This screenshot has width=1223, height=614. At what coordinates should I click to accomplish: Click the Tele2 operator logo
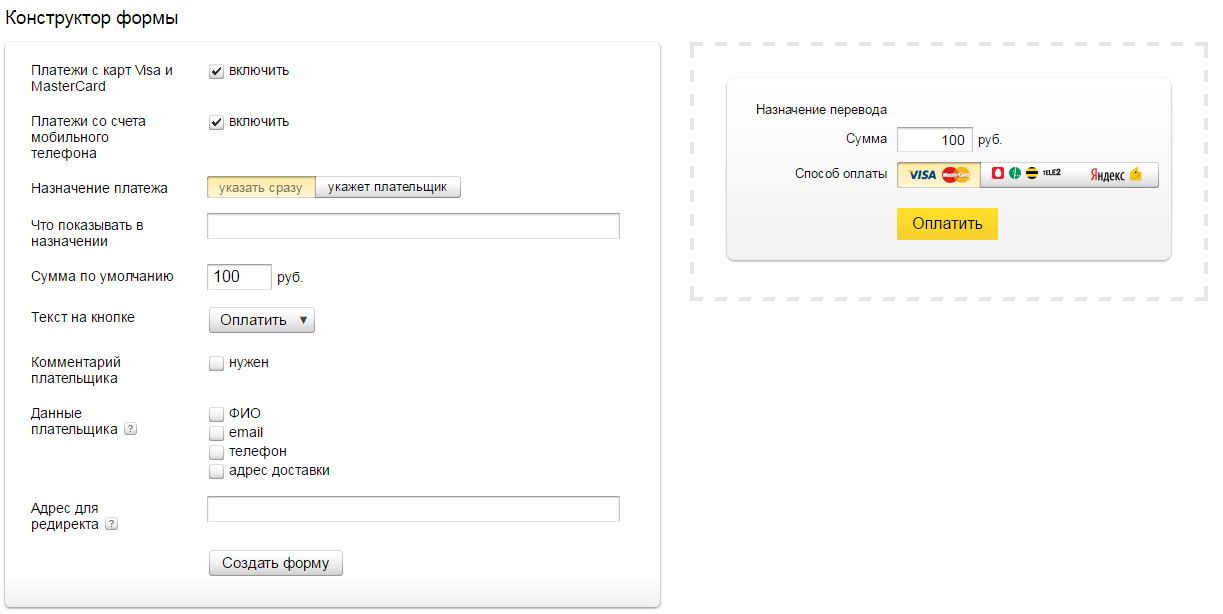click(1051, 173)
